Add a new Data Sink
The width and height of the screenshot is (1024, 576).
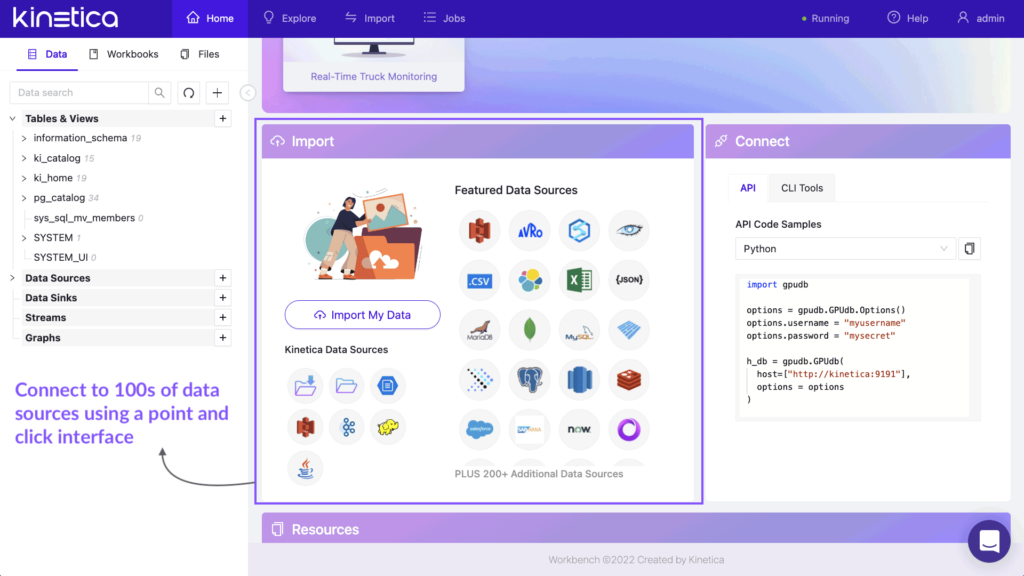(x=223, y=298)
